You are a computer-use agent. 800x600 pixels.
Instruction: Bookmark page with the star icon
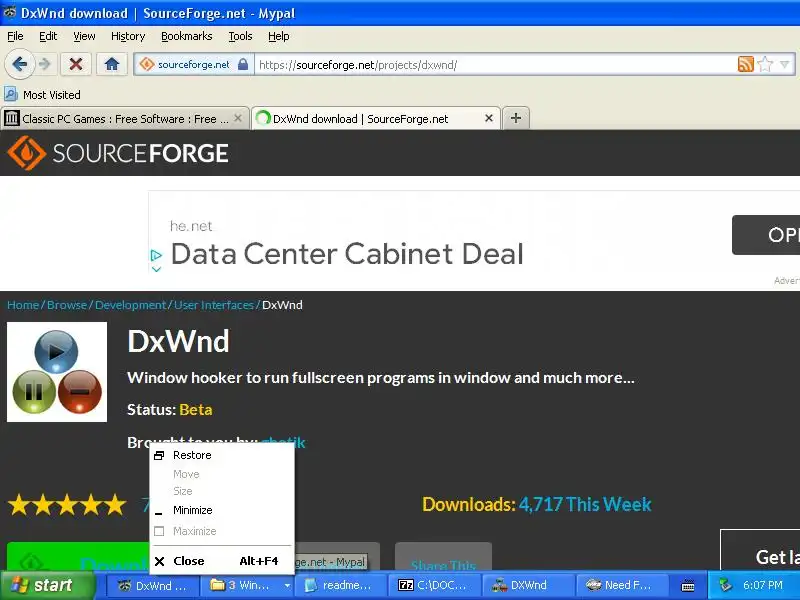click(765, 64)
